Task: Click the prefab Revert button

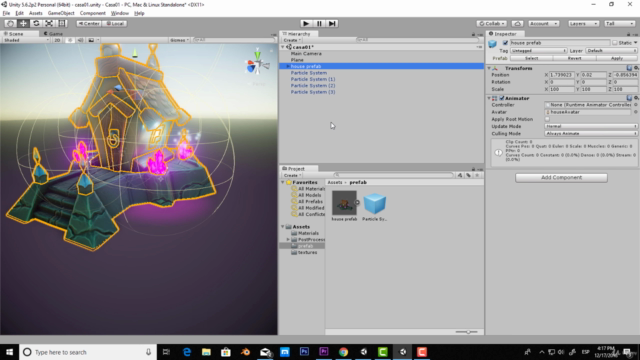Action: [x=574, y=58]
